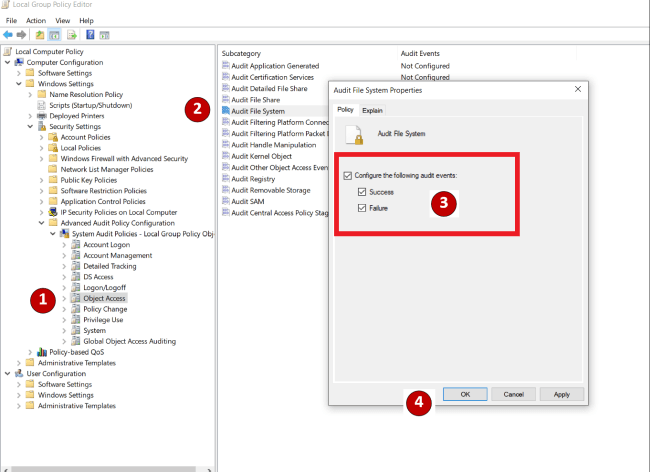
Task: Click the Scripts (Startup/Shutdown) icon
Action: pos(41,105)
